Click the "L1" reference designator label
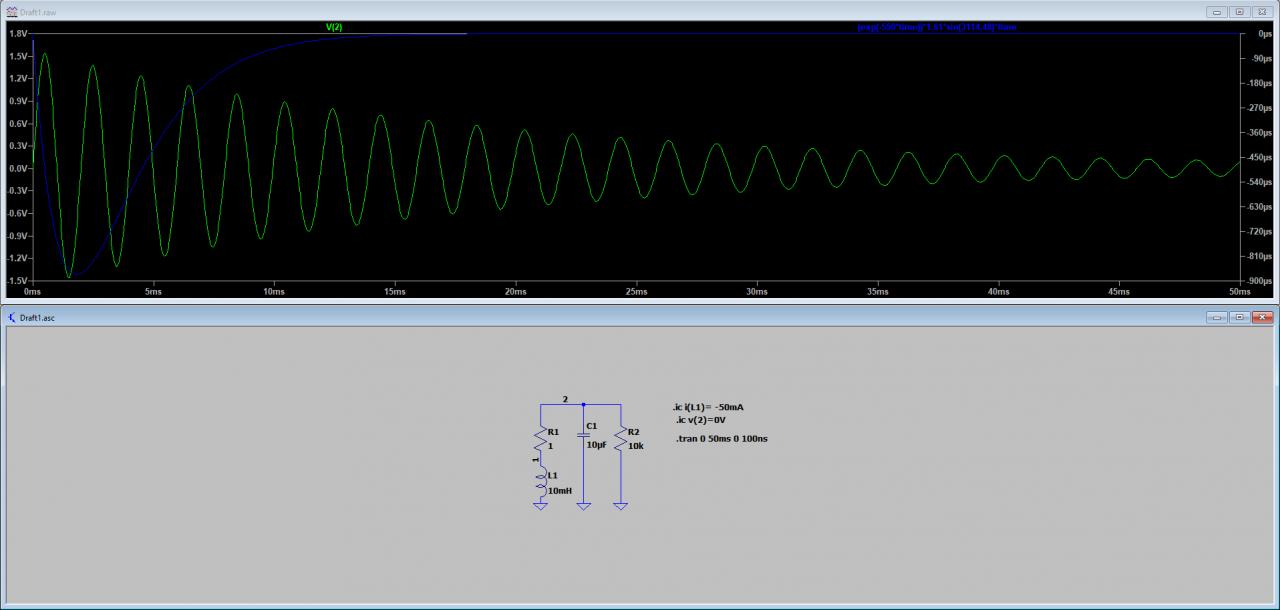This screenshot has height=610, width=1280. pos(553,476)
